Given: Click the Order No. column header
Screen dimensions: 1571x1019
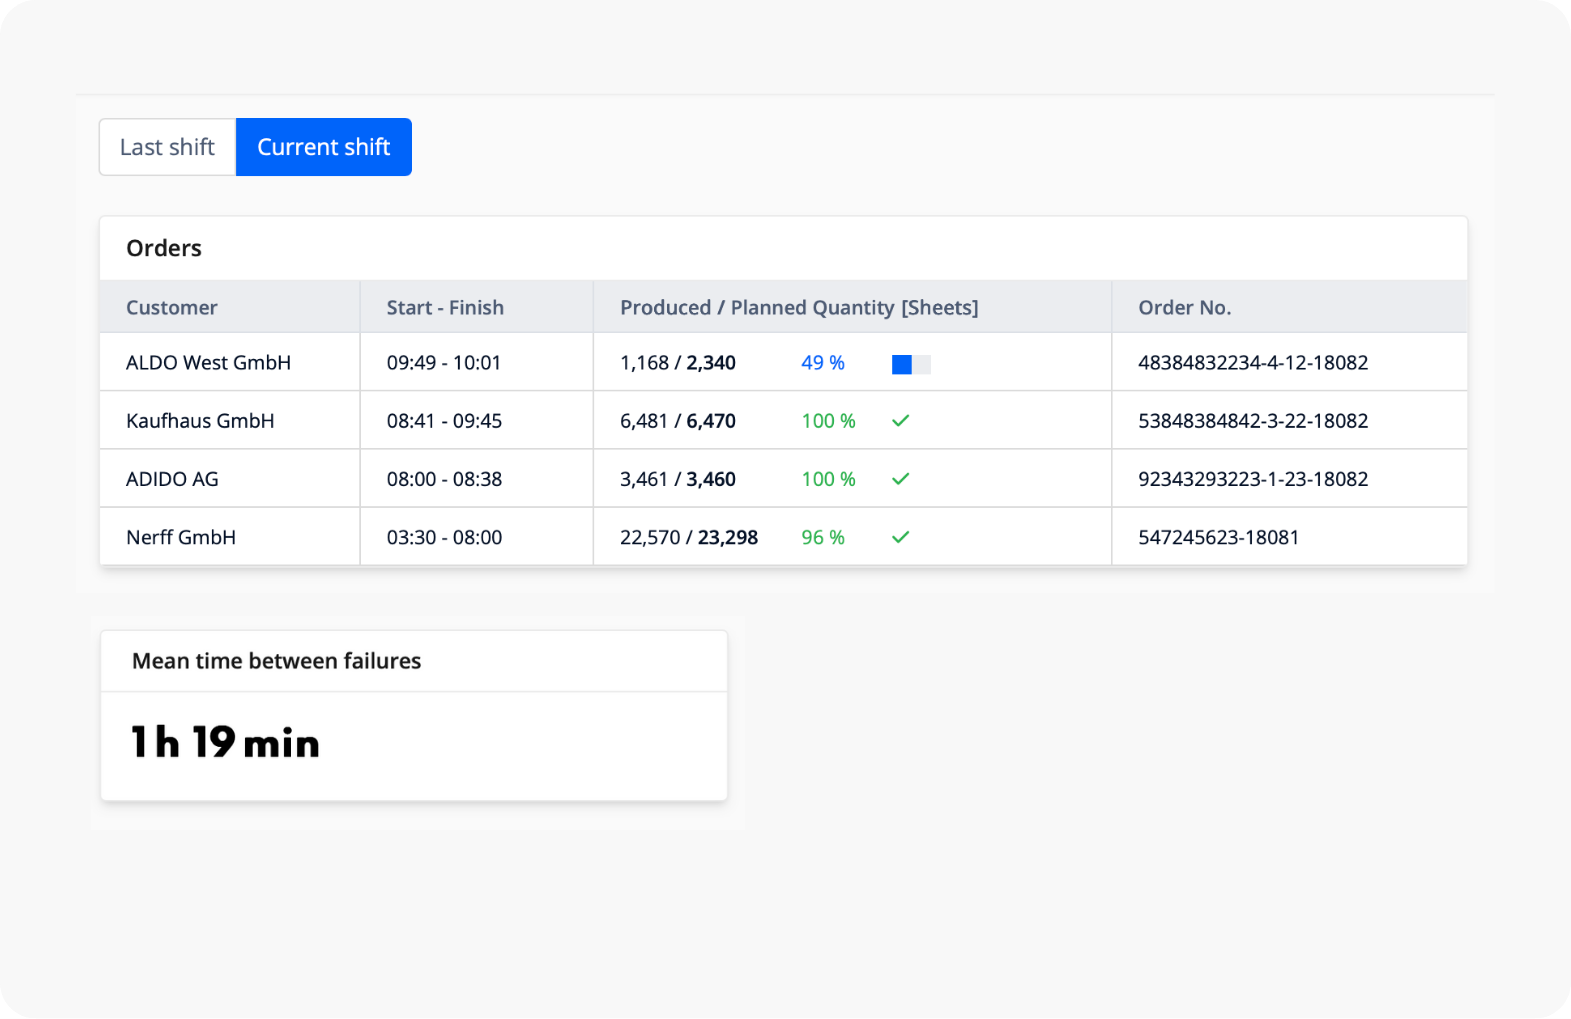Looking at the screenshot, I should [x=1184, y=308].
